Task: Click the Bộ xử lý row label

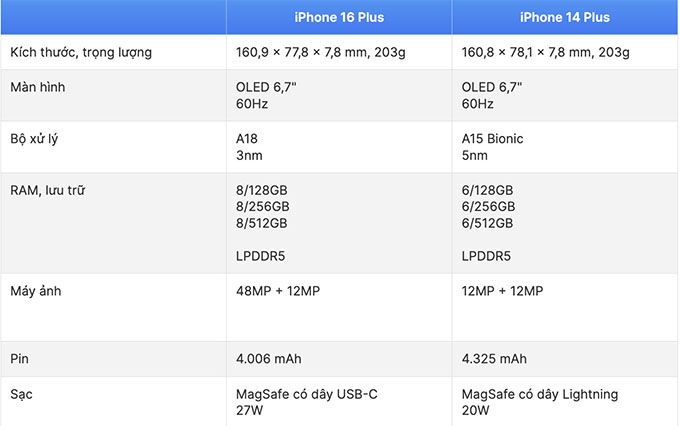Action: pyautogui.click(x=34, y=139)
